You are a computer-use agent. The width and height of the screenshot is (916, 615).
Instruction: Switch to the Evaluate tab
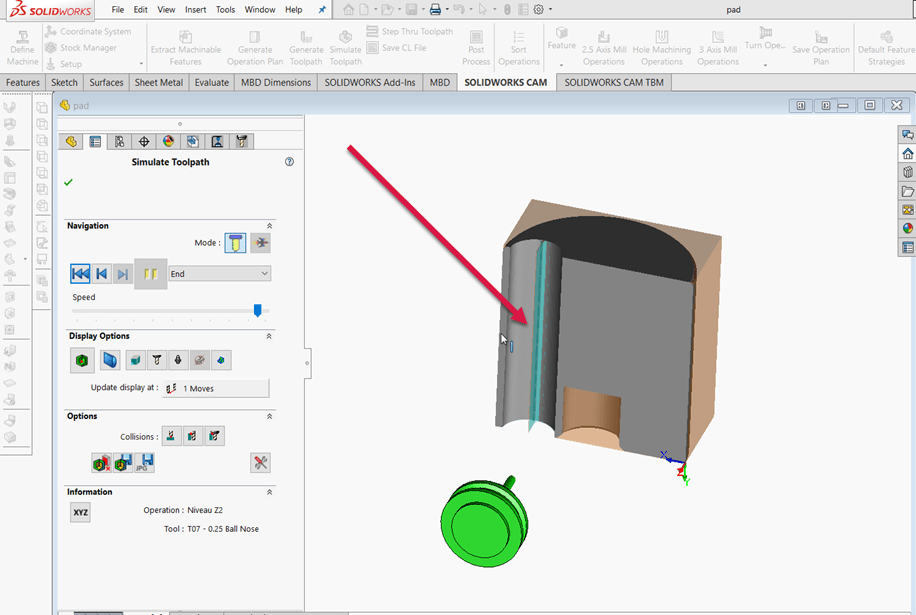tap(211, 82)
